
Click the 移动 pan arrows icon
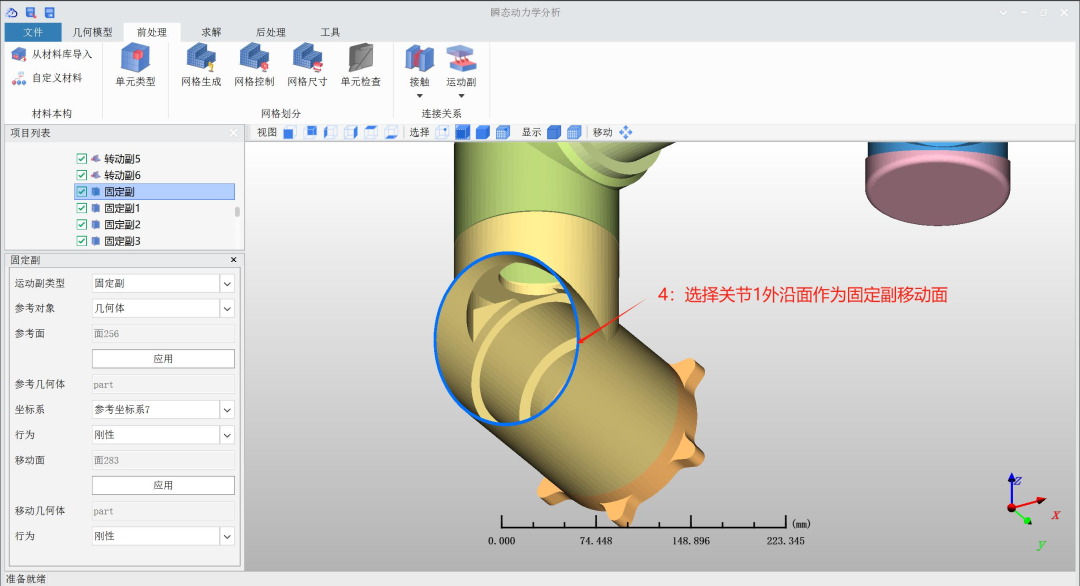pos(625,132)
